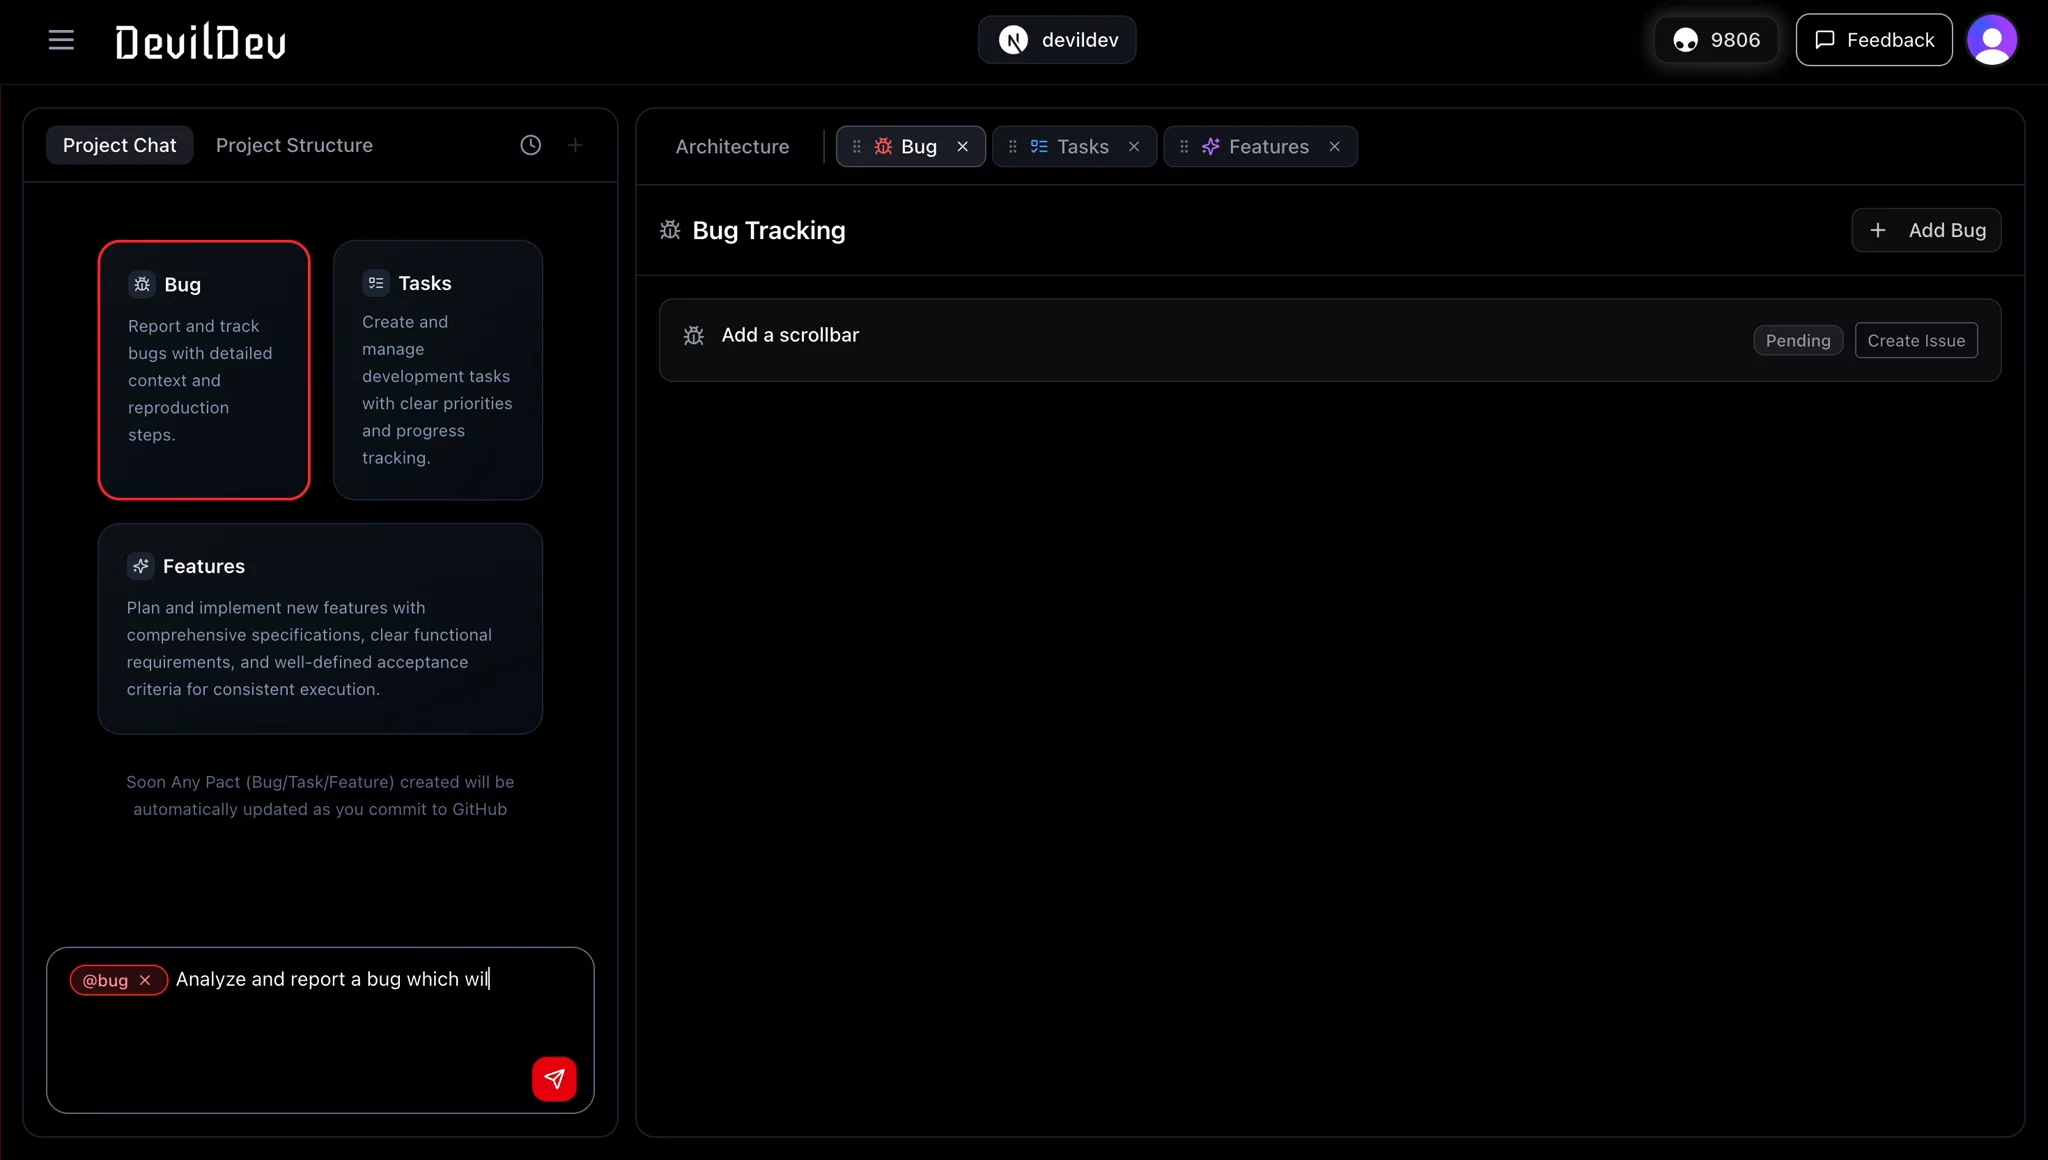Close the Features tab
Image resolution: width=2048 pixels, height=1160 pixels.
pos(1335,146)
